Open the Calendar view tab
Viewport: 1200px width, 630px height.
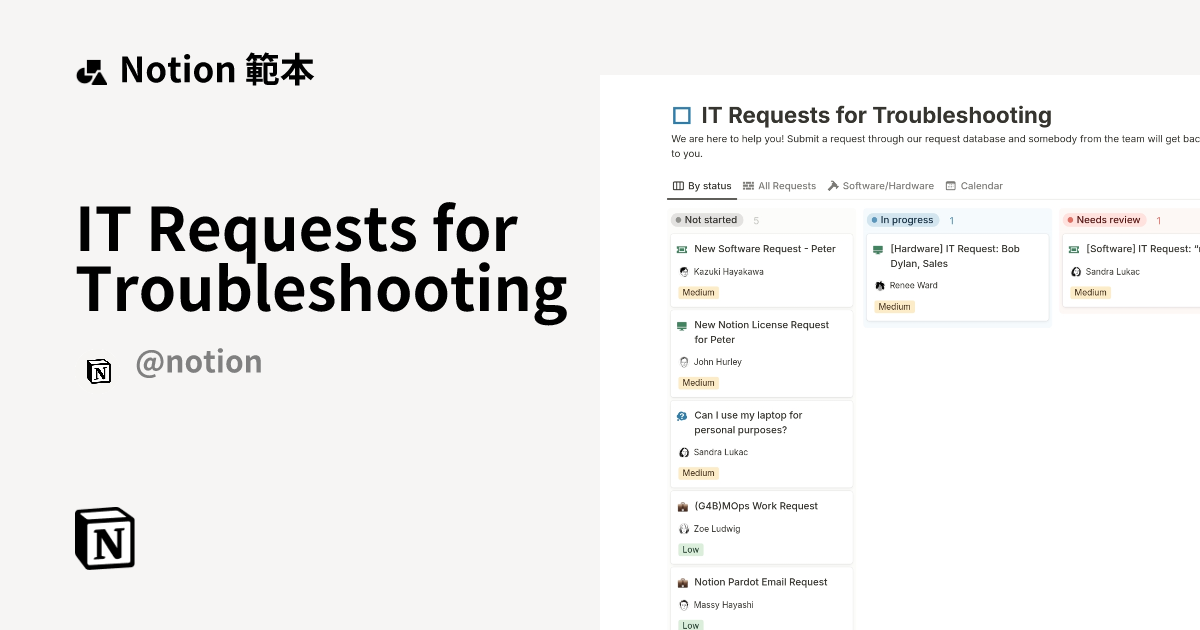coord(981,185)
